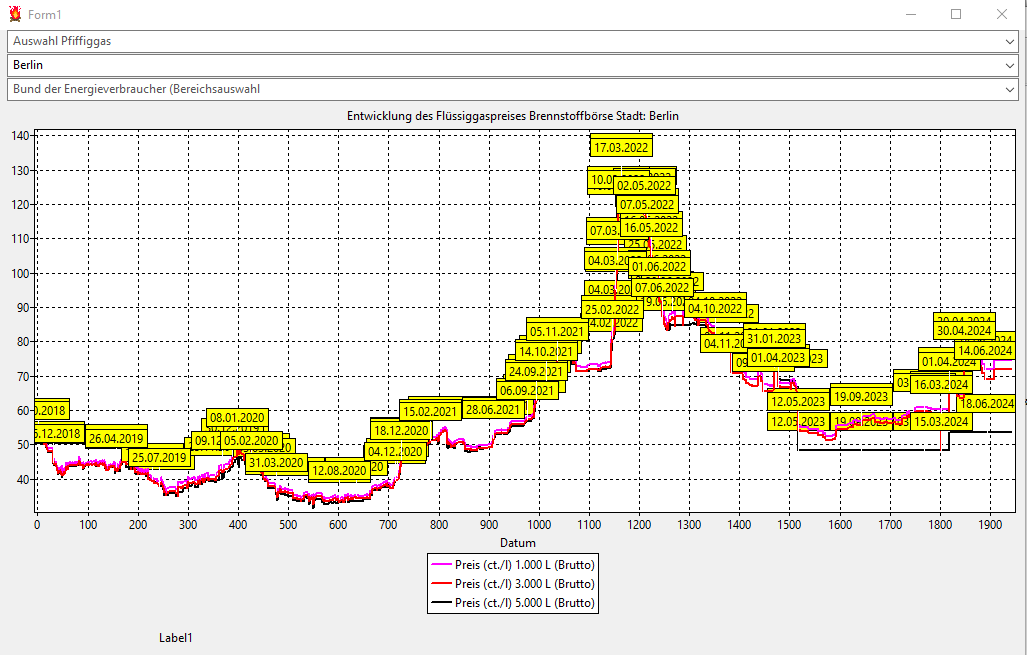The image size is (1027, 655).
Task: Click the 'Label1' text
Action: tap(176, 638)
